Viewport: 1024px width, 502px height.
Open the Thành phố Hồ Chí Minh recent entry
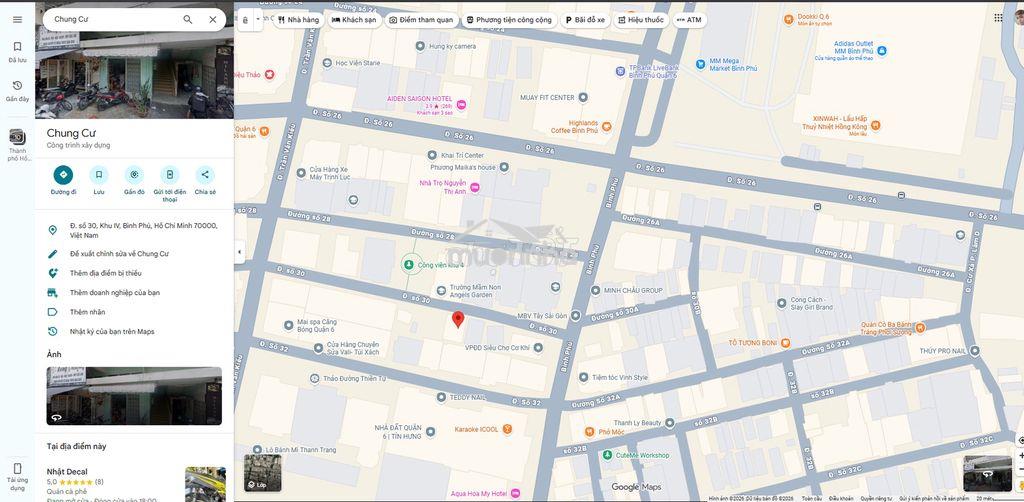[x=18, y=145]
